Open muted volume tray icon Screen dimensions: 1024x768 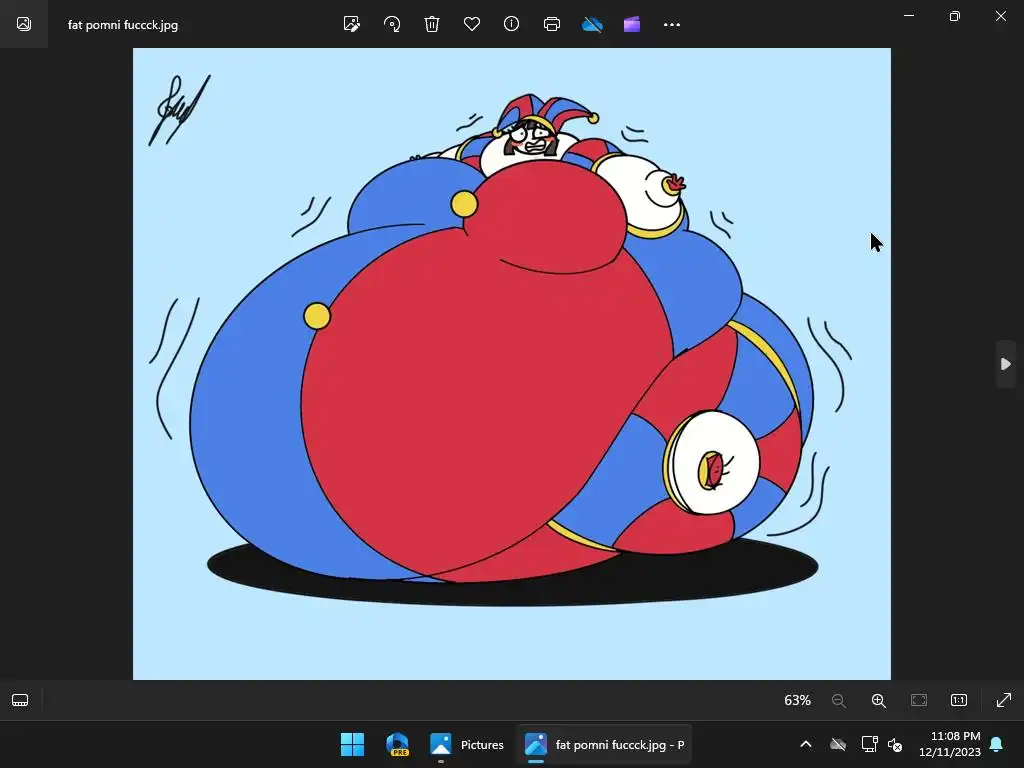coord(895,744)
